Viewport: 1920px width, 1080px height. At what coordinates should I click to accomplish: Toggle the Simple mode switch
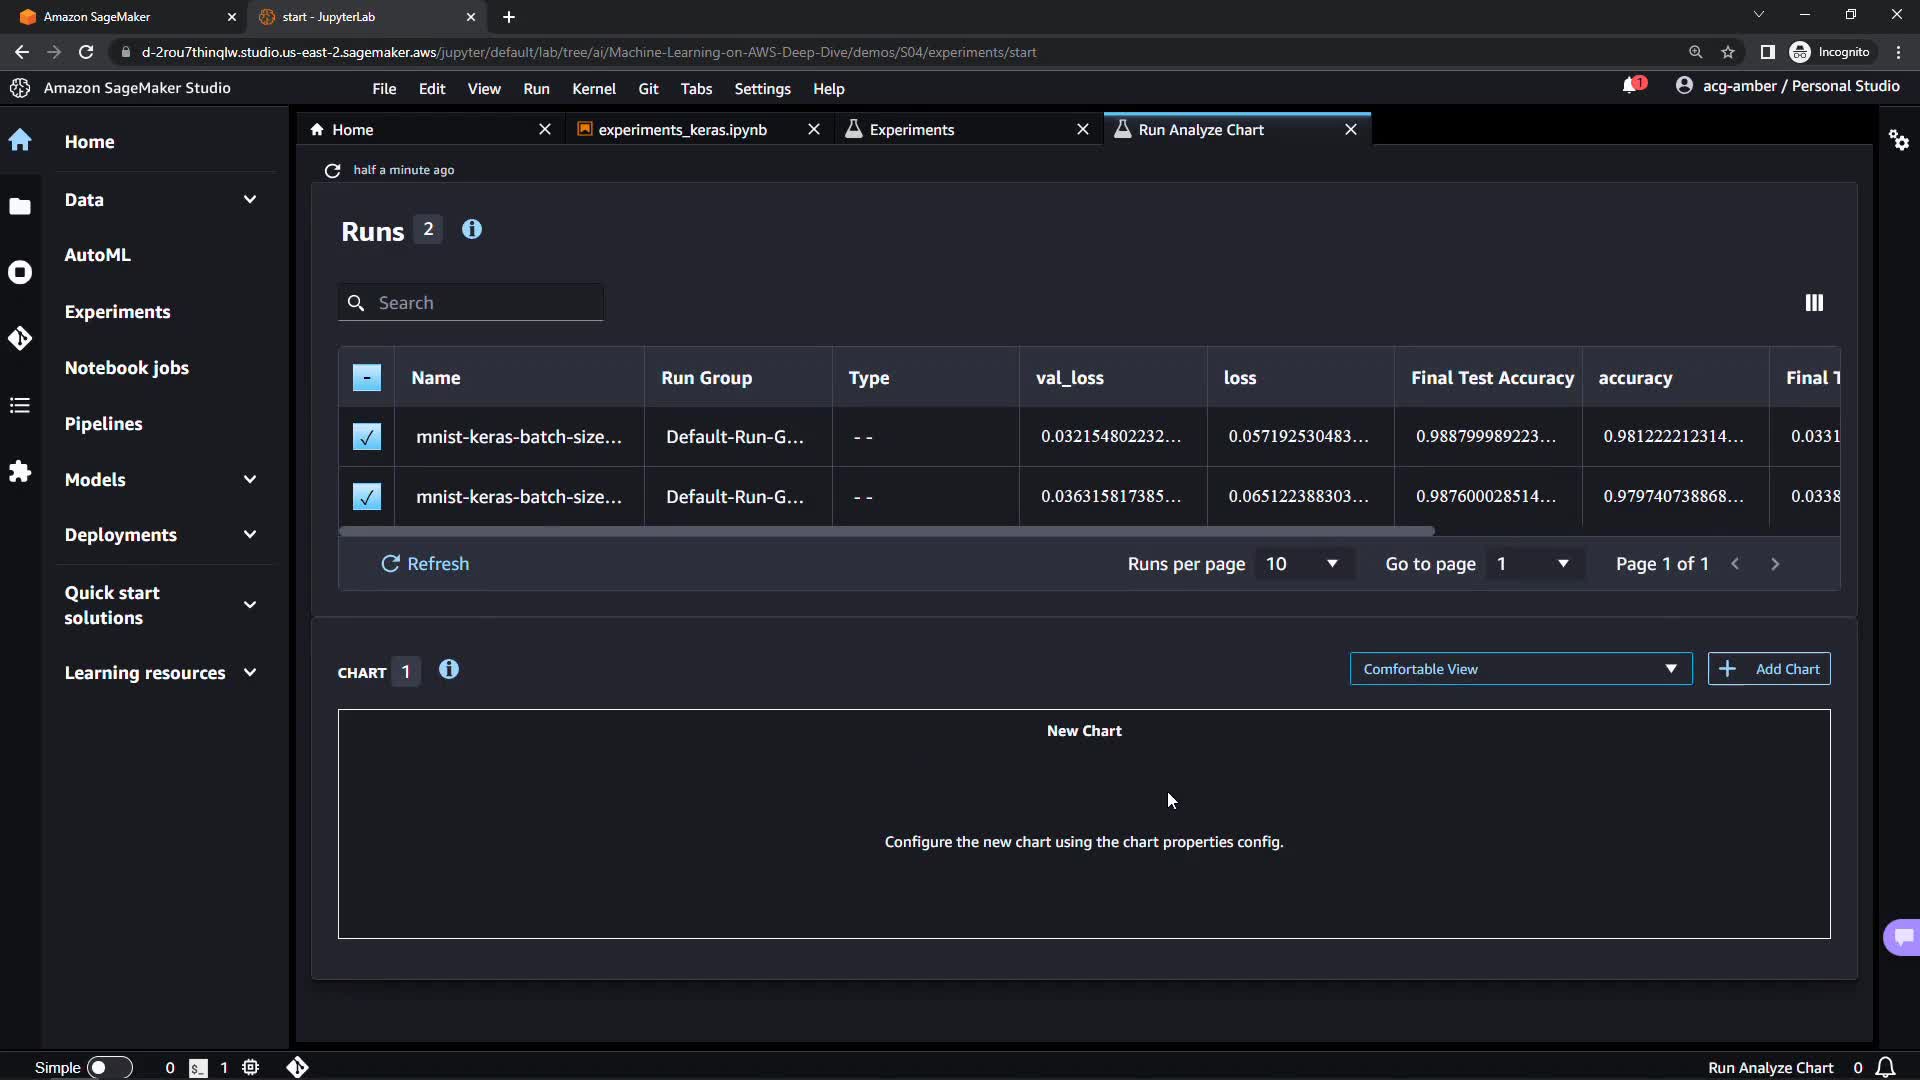(109, 1067)
